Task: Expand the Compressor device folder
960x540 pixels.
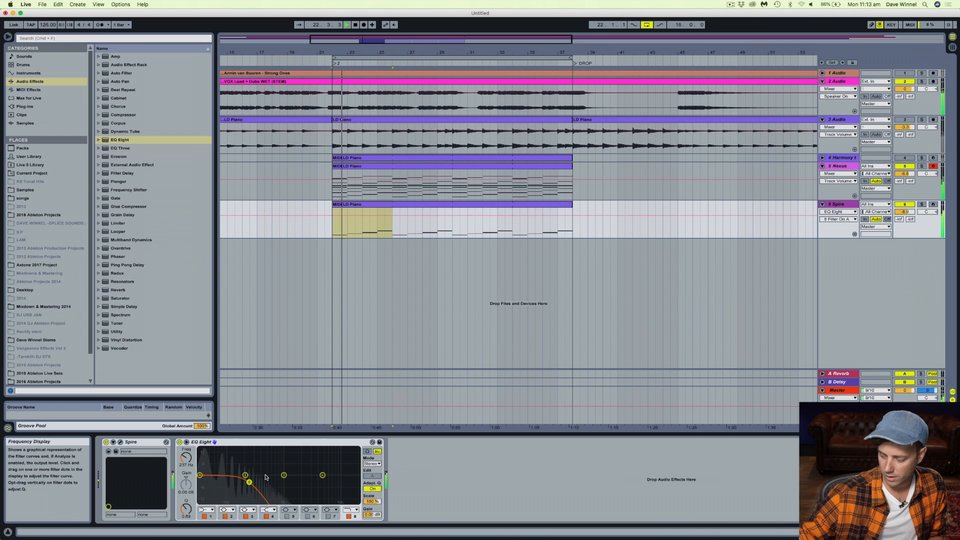Action: 98,114
